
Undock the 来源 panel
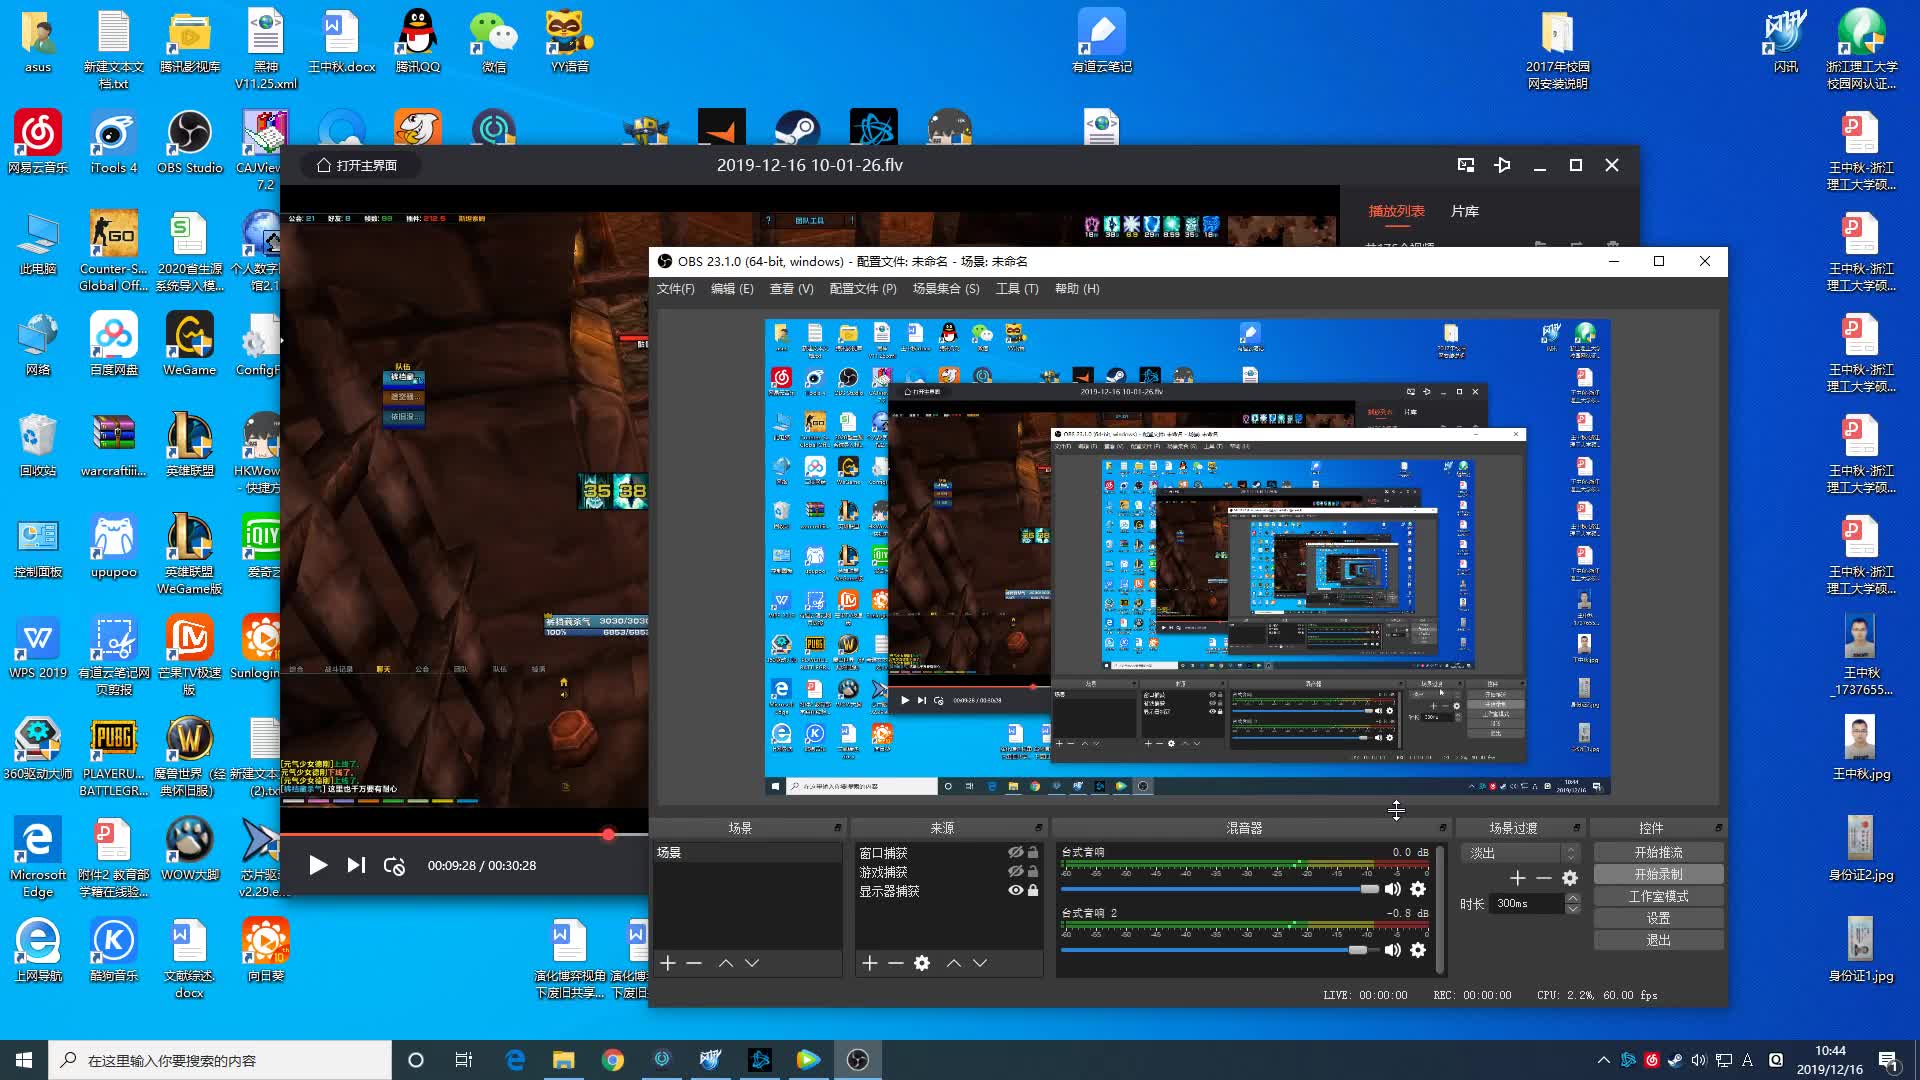(1038, 828)
